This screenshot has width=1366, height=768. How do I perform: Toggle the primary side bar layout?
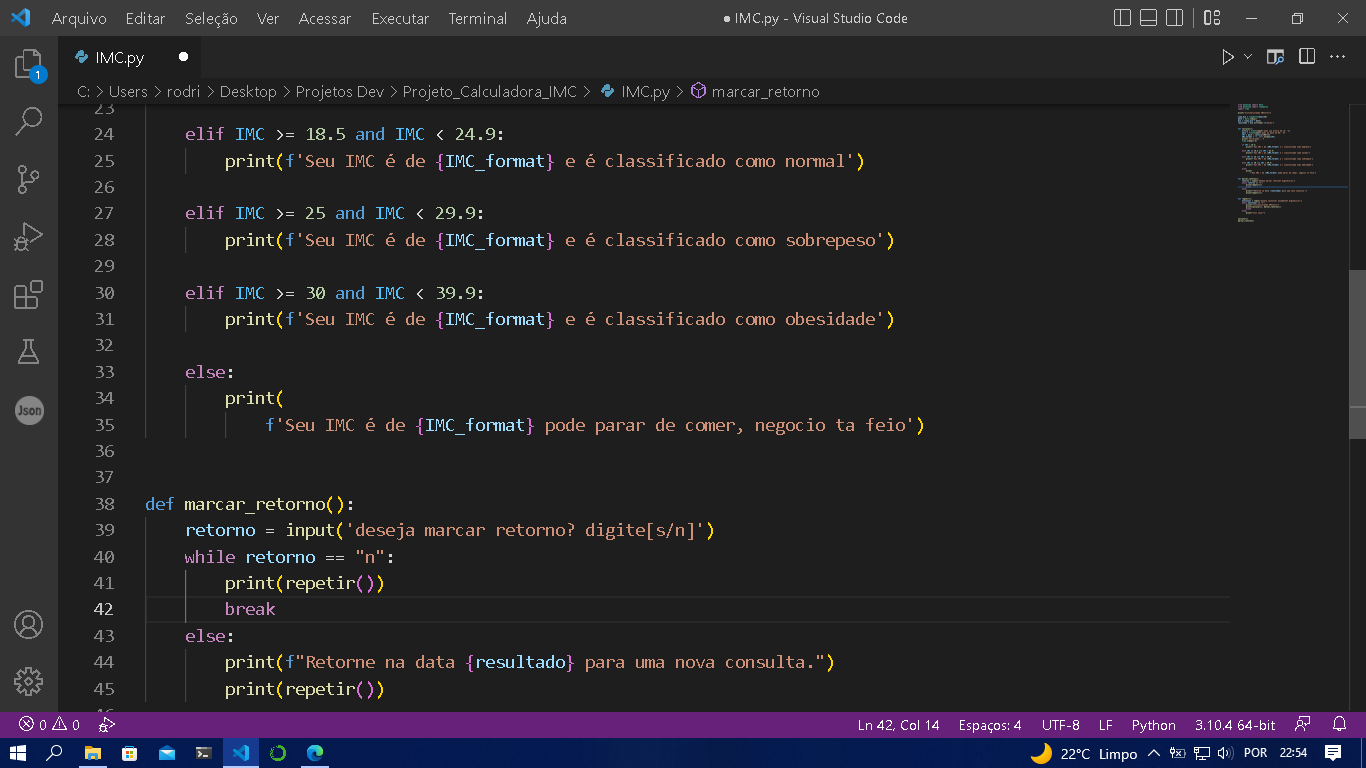click(1122, 18)
